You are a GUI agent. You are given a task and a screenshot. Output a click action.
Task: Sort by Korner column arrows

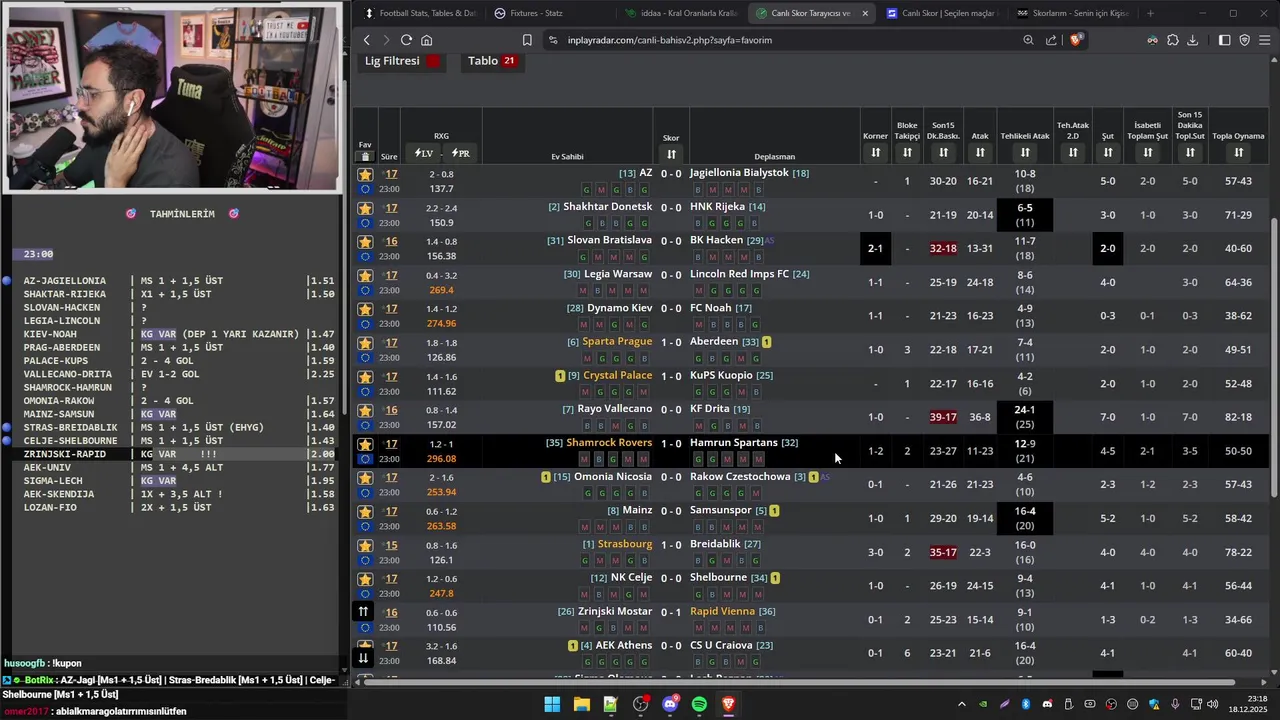click(x=875, y=152)
